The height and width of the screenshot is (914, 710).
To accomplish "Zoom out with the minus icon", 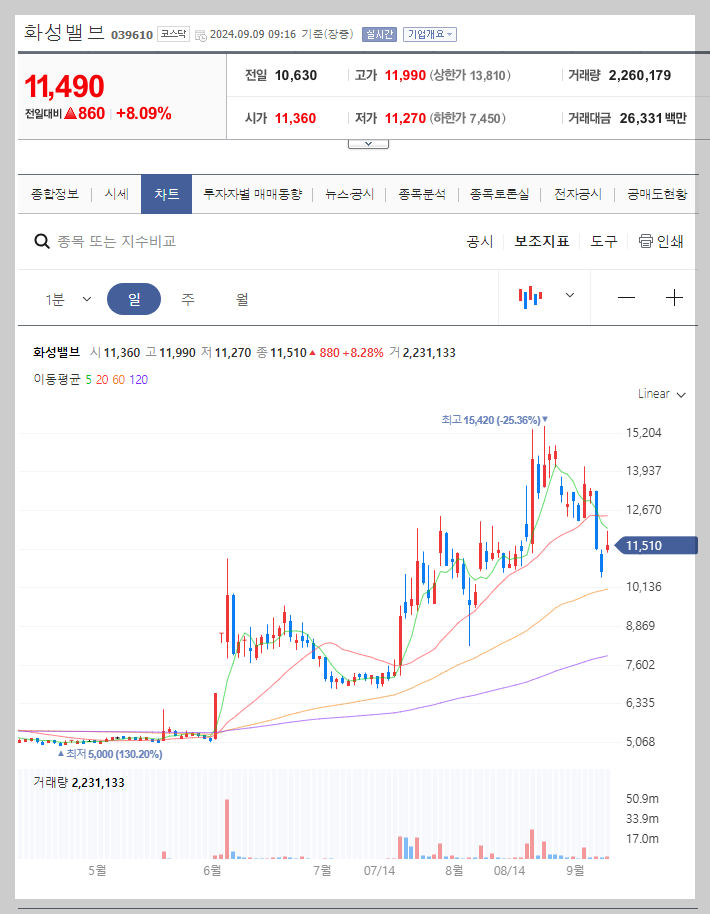I will point(628,298).
